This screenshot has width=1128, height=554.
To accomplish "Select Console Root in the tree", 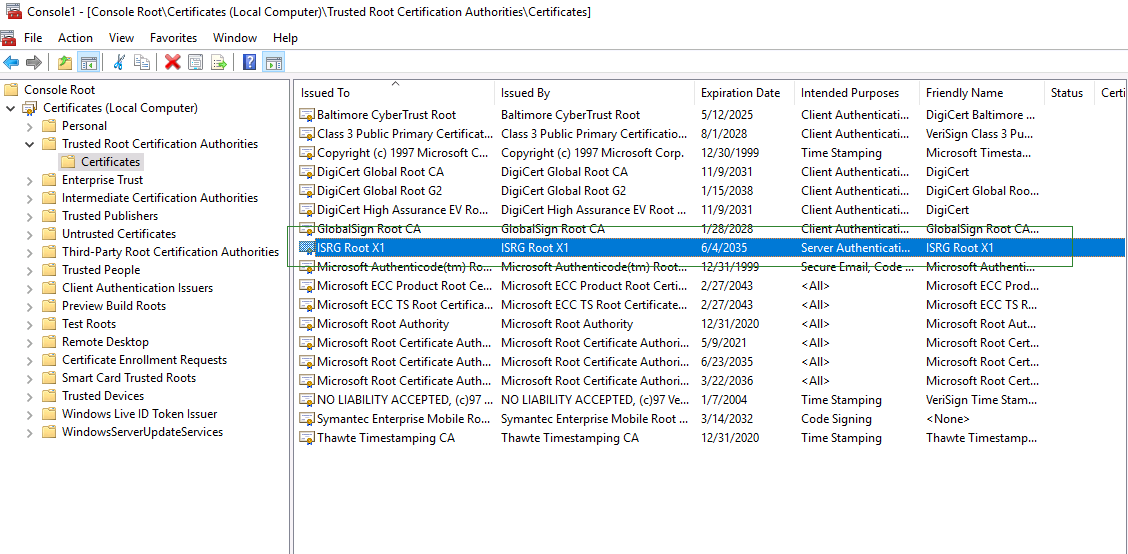I will tap(59, 90).
